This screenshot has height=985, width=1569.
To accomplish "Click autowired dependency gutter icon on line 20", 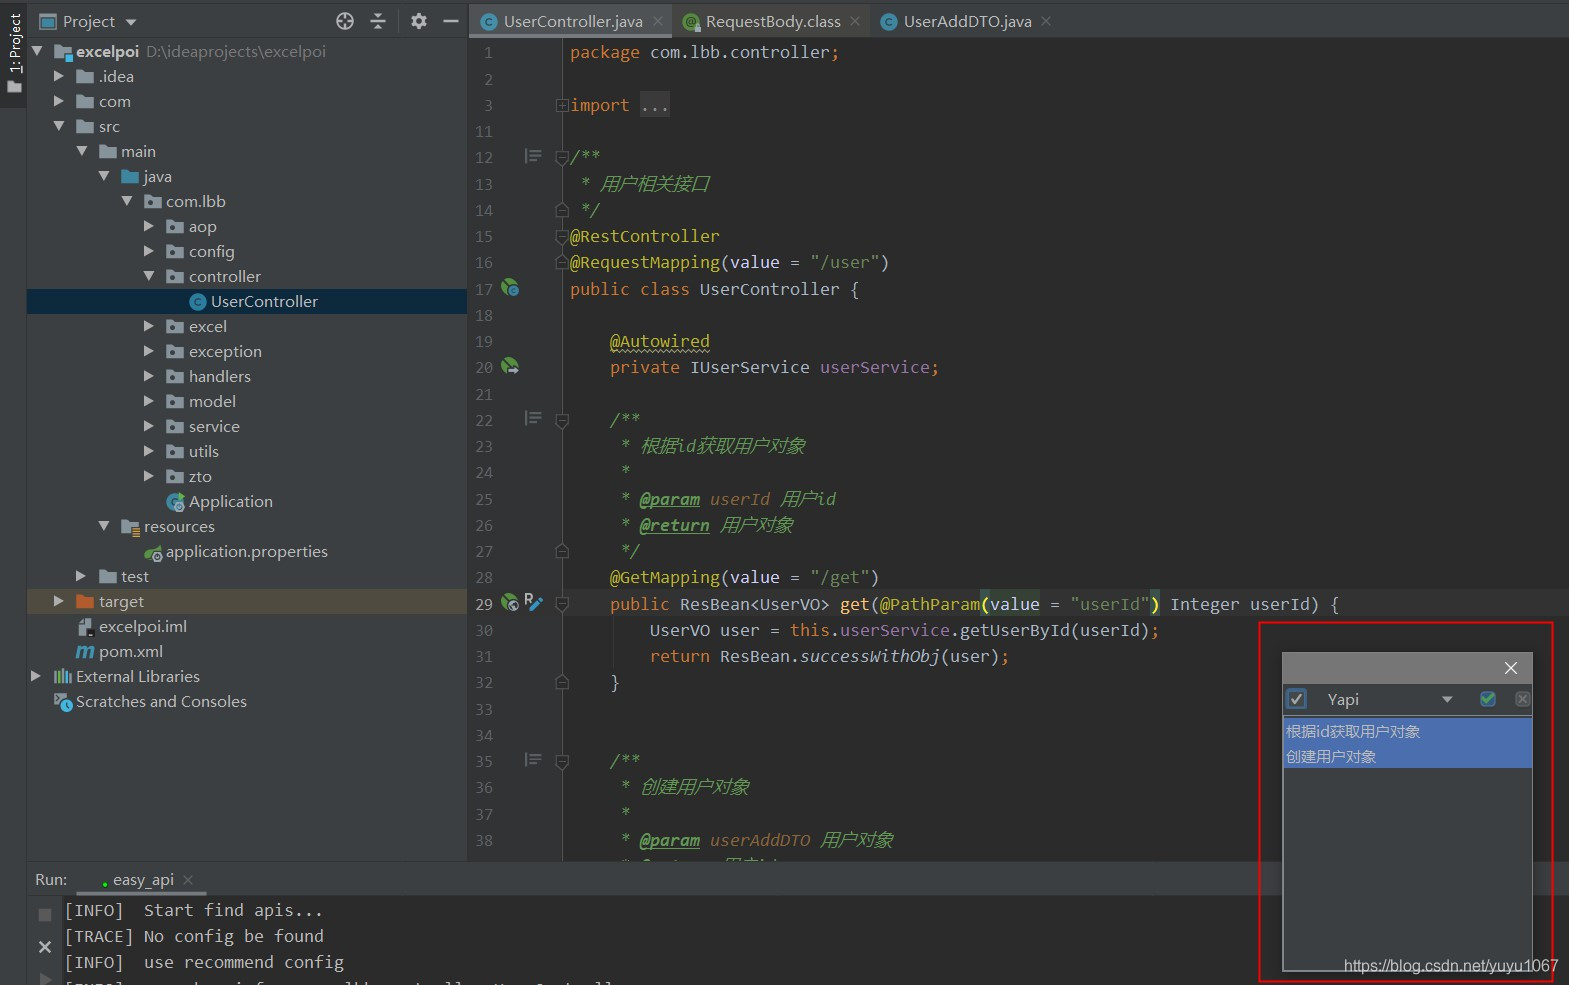I will coord(510,366).
